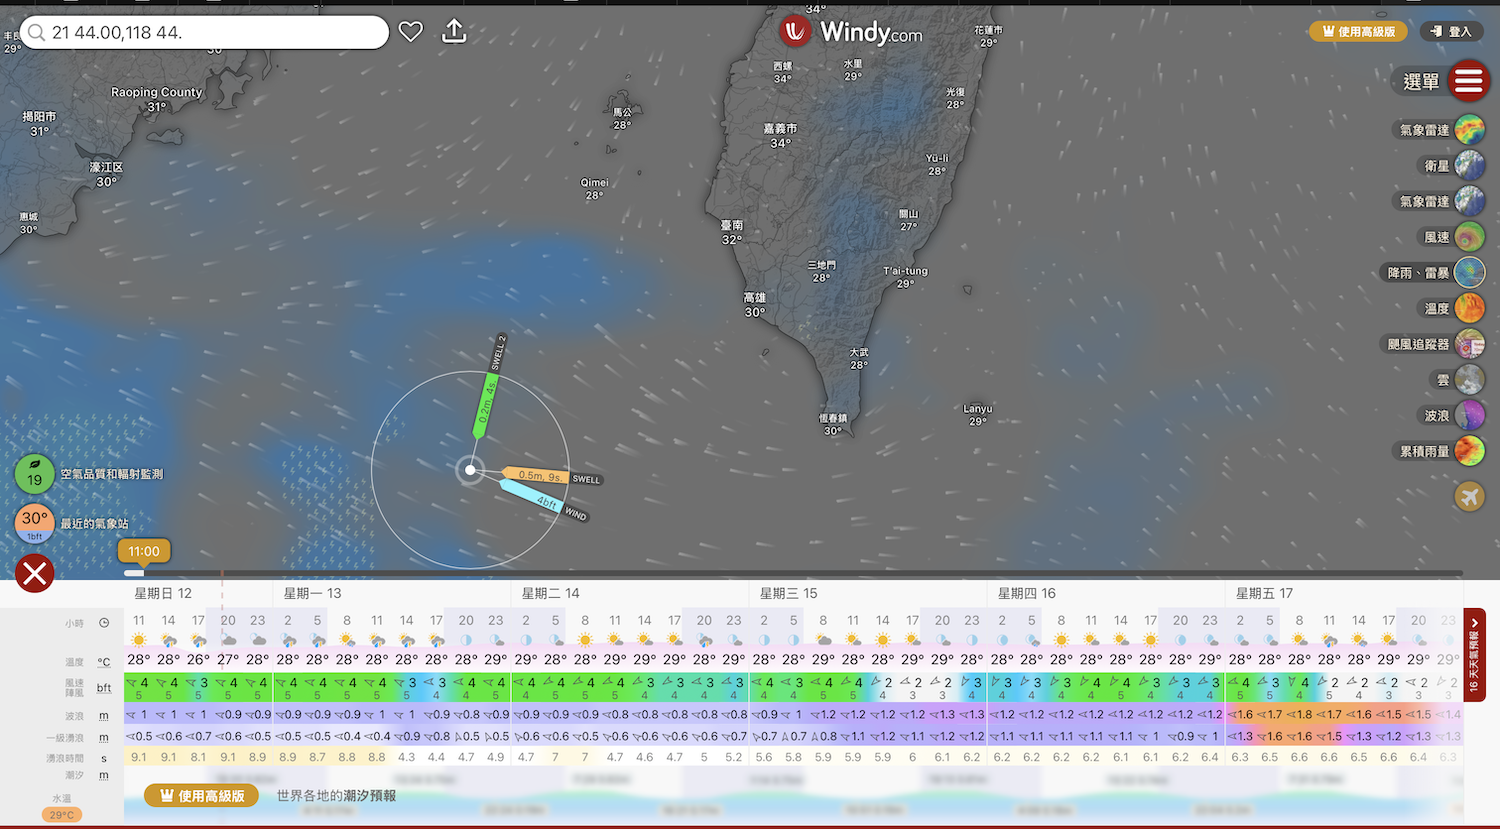Screen dimensions: 1500x829
Task: Close forecast panel with red X button
Action: coord(35,574)
